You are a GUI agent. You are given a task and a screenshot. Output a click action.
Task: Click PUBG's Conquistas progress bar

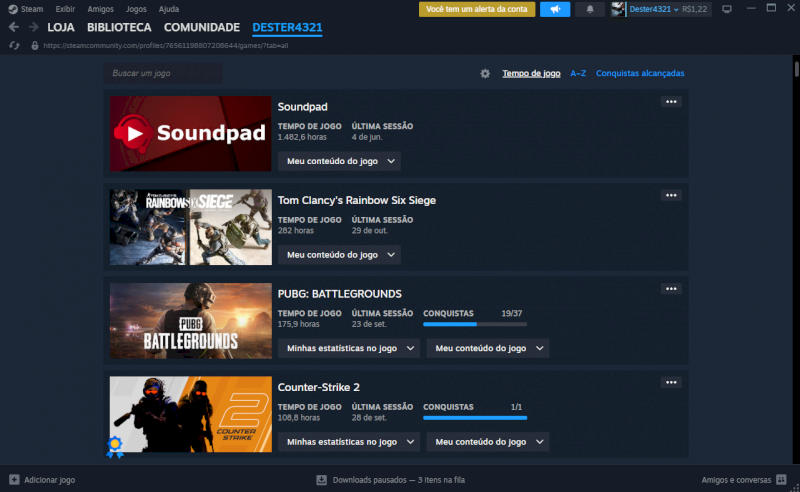point(475,324)
